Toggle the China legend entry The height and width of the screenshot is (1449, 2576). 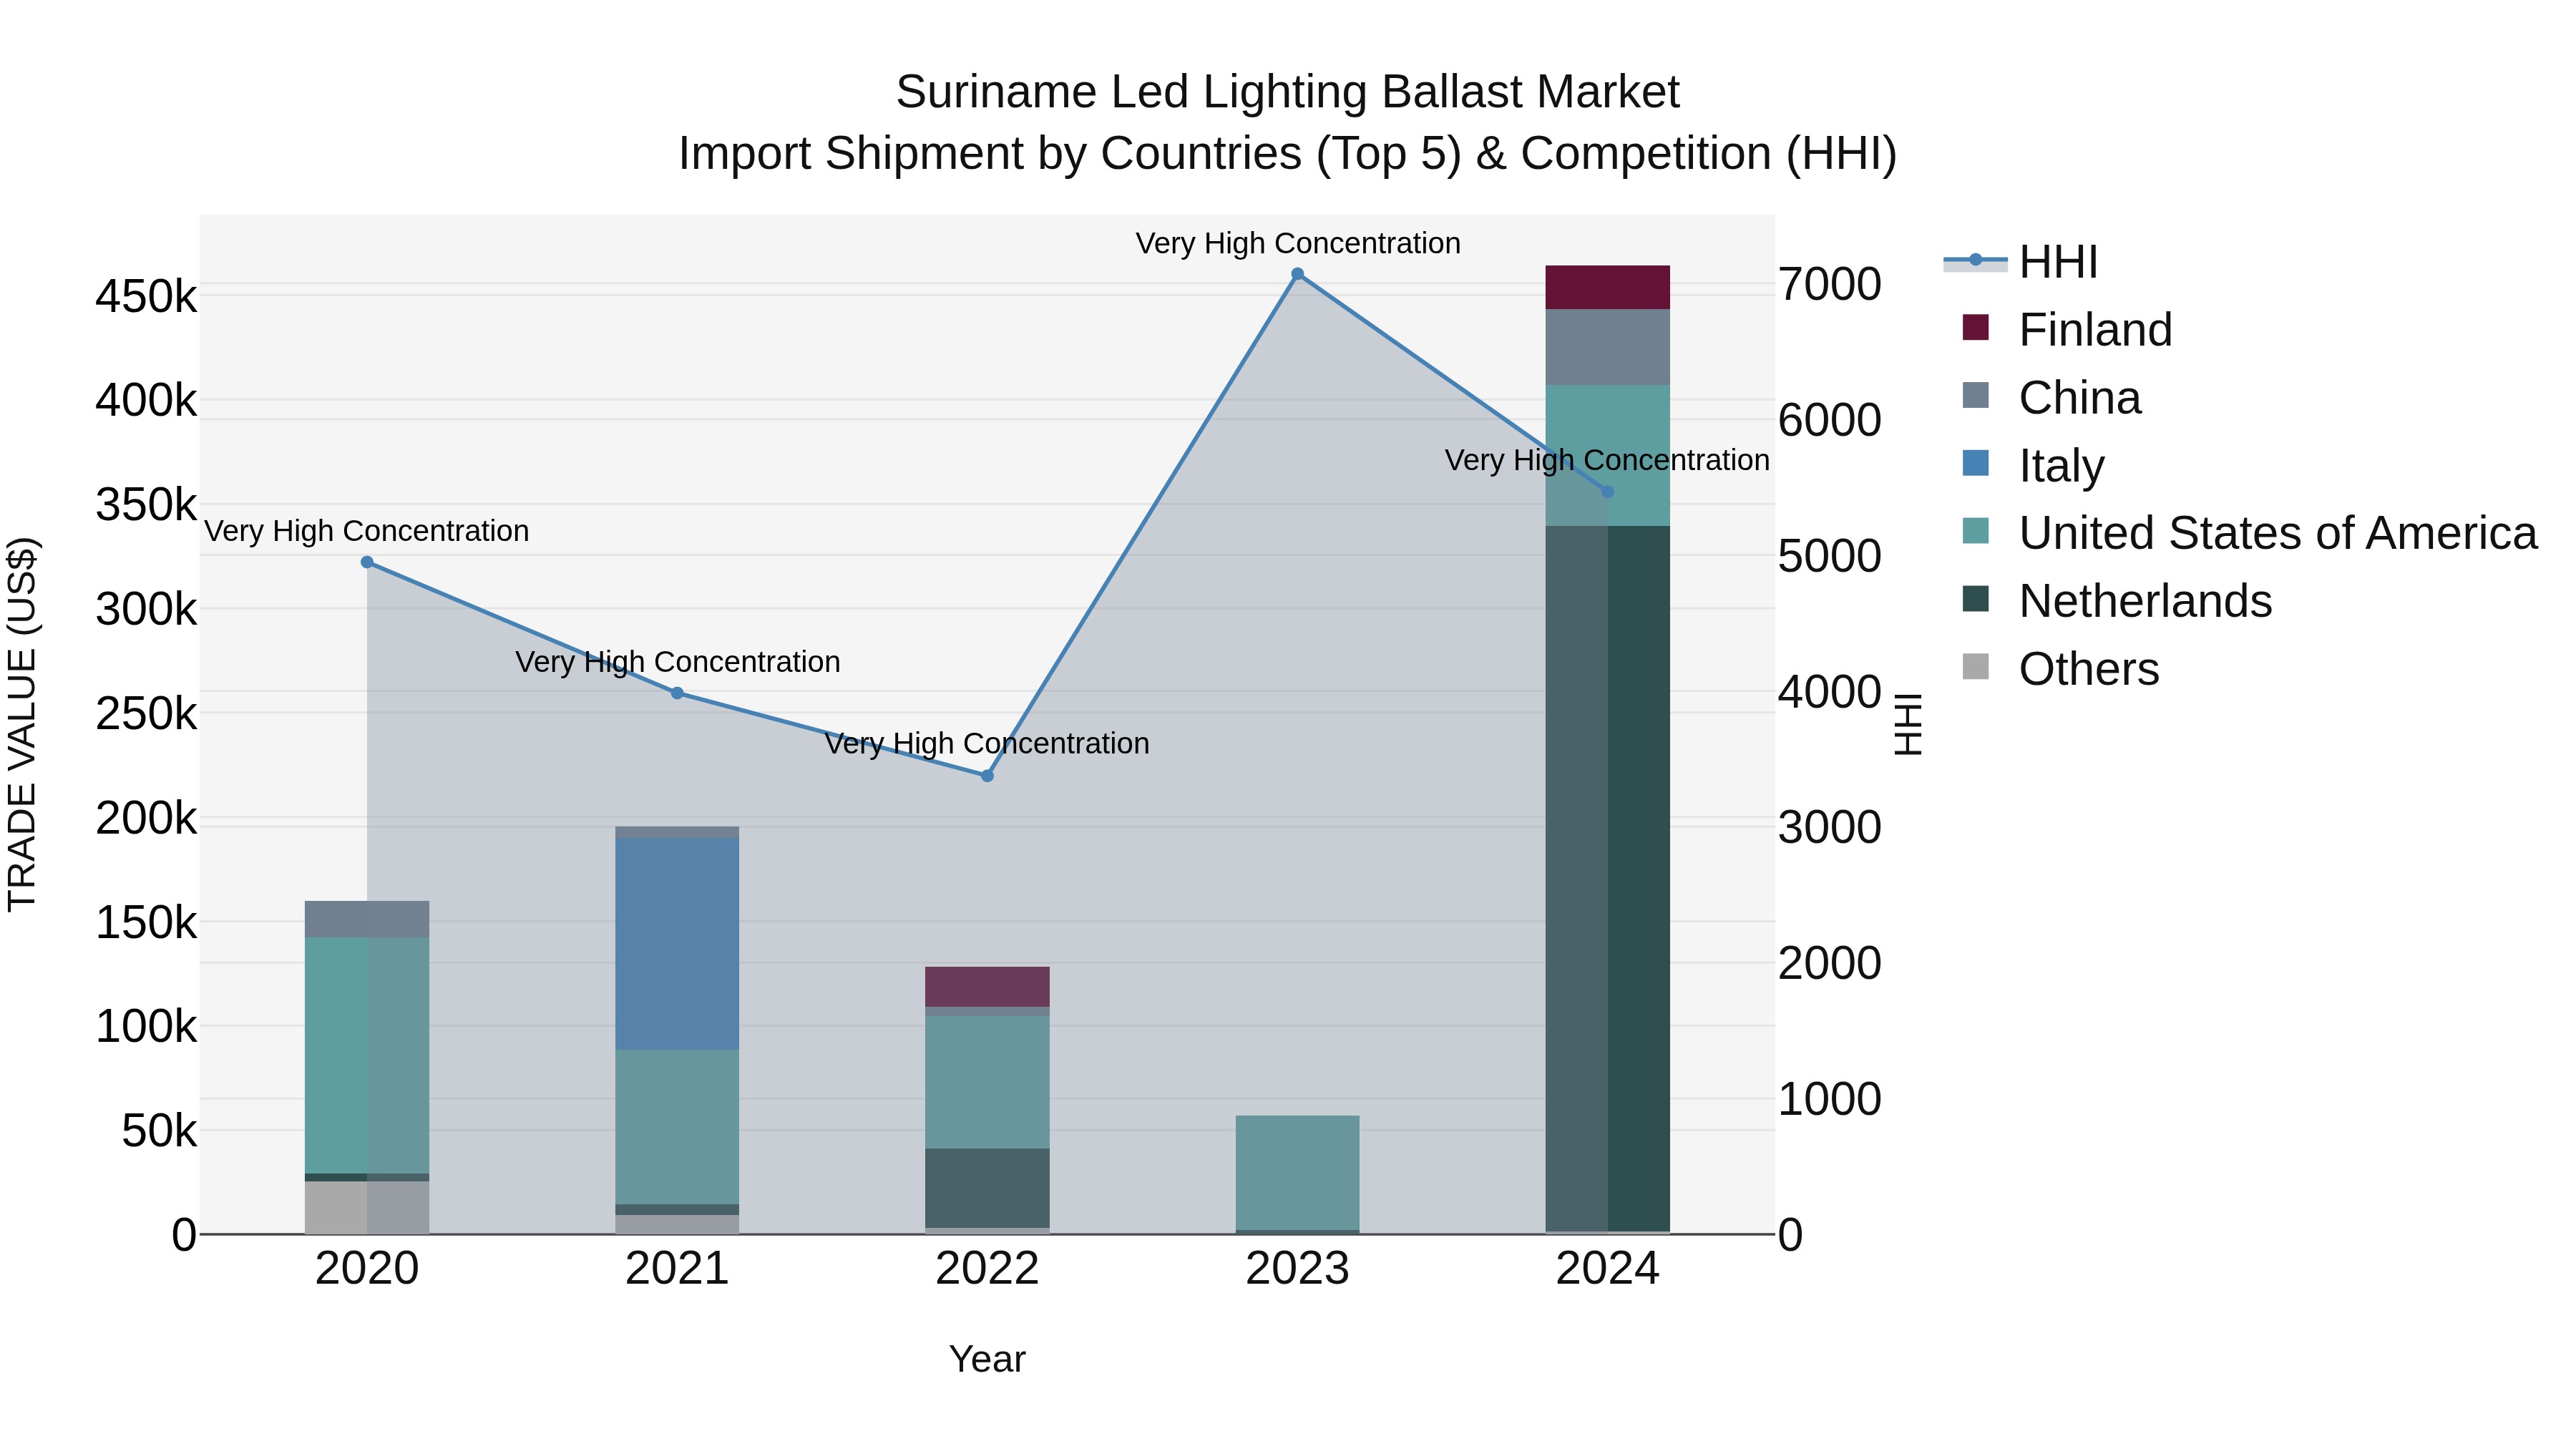[2051, 397]
